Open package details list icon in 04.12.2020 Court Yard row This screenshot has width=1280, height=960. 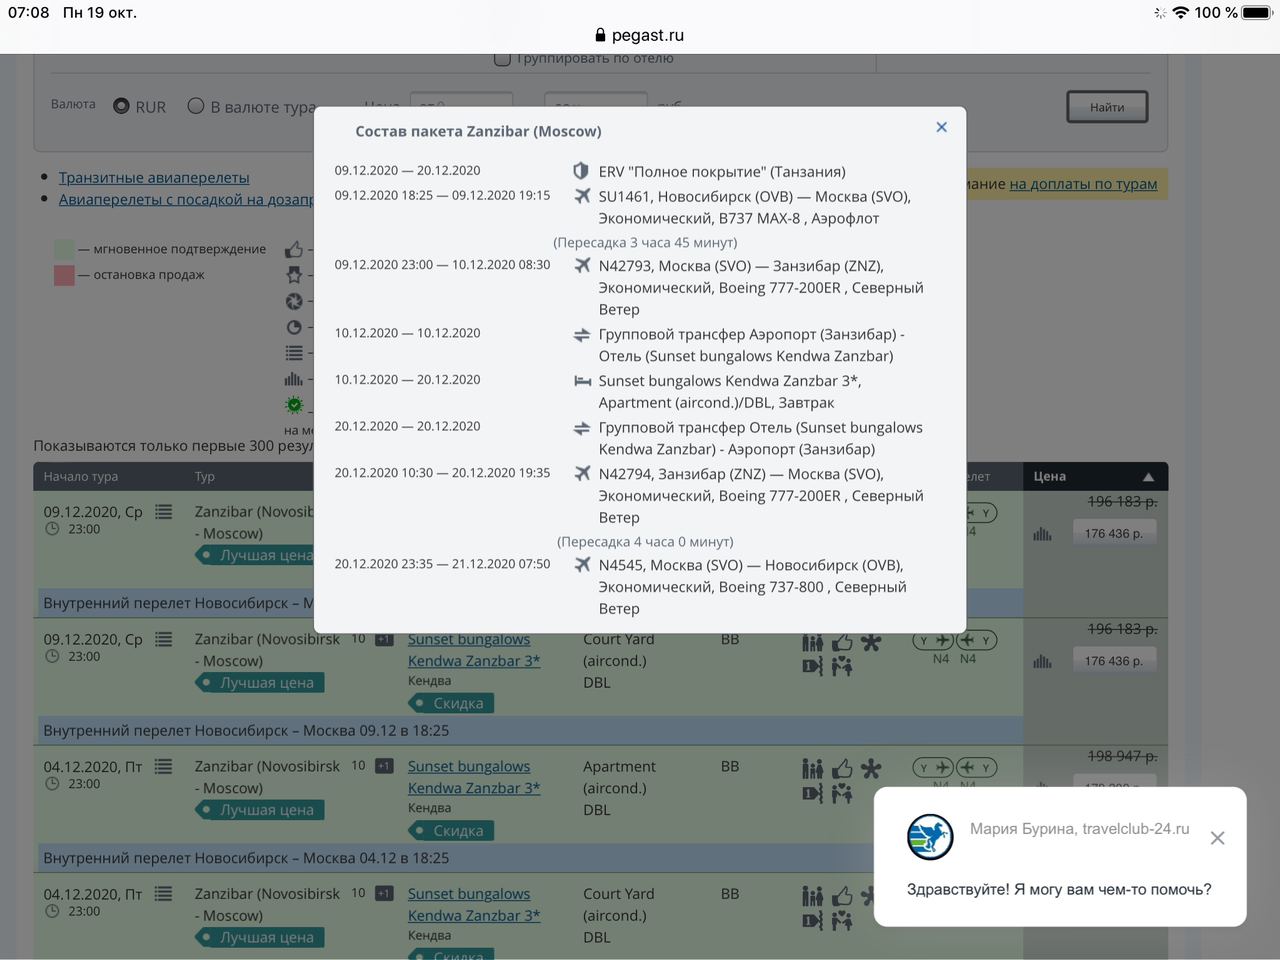(164, 893)
